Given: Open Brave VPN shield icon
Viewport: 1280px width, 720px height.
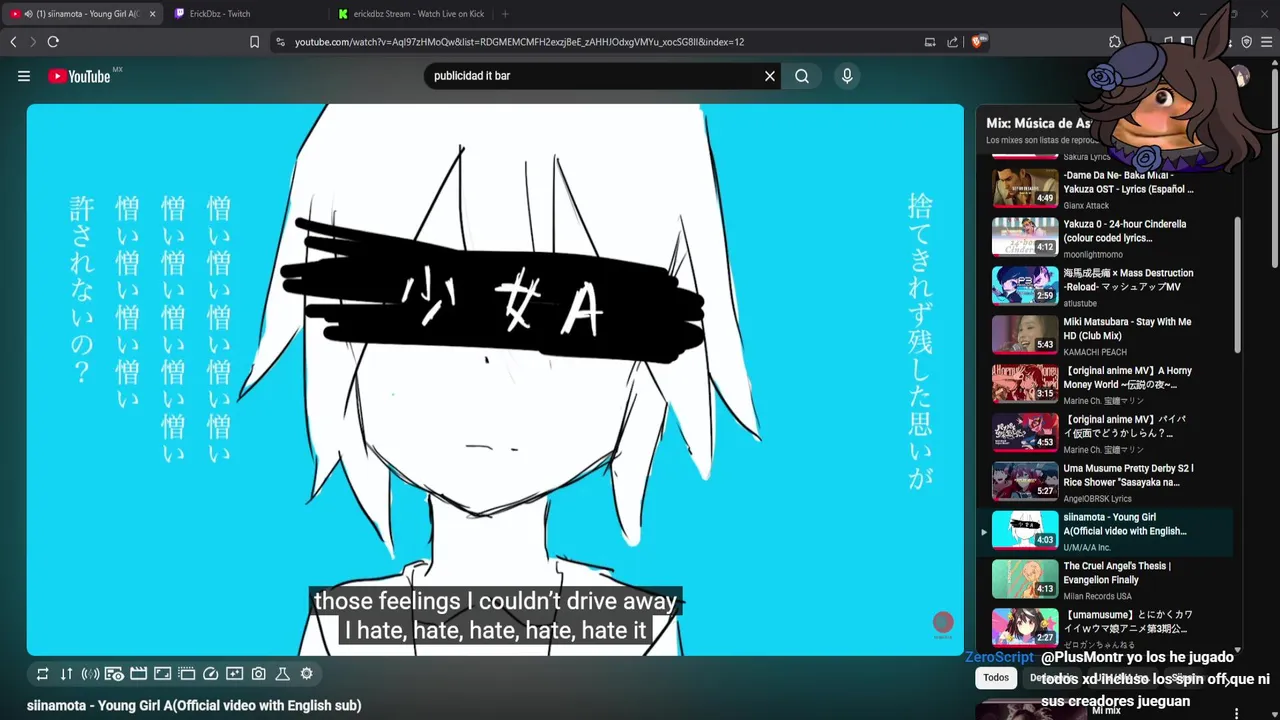Looking at the screenshot, I should point(1246,42).
